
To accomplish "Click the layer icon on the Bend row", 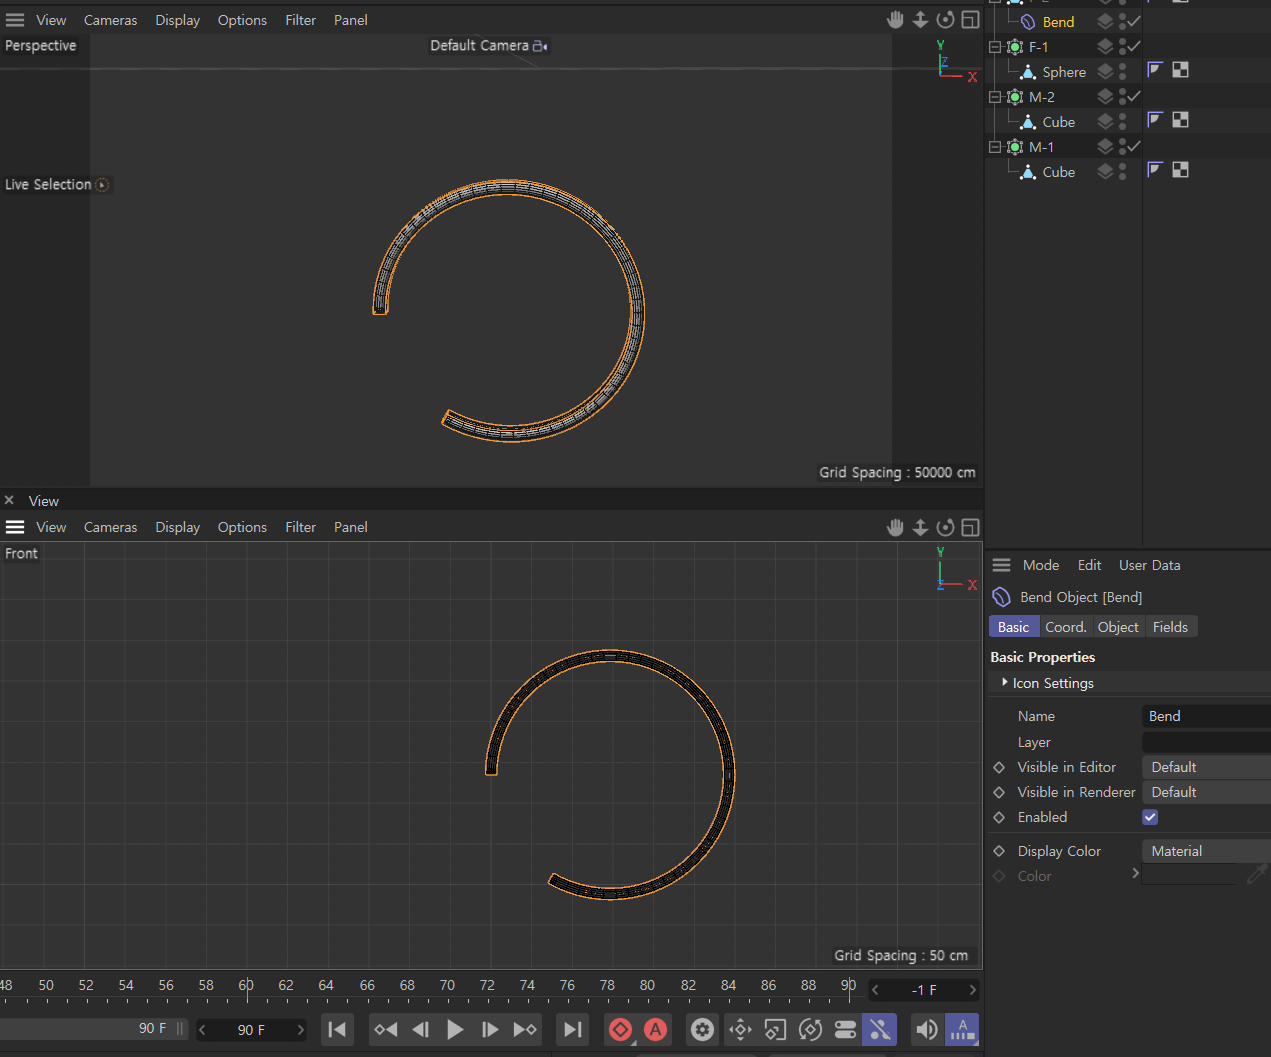I will point(1105,21).
